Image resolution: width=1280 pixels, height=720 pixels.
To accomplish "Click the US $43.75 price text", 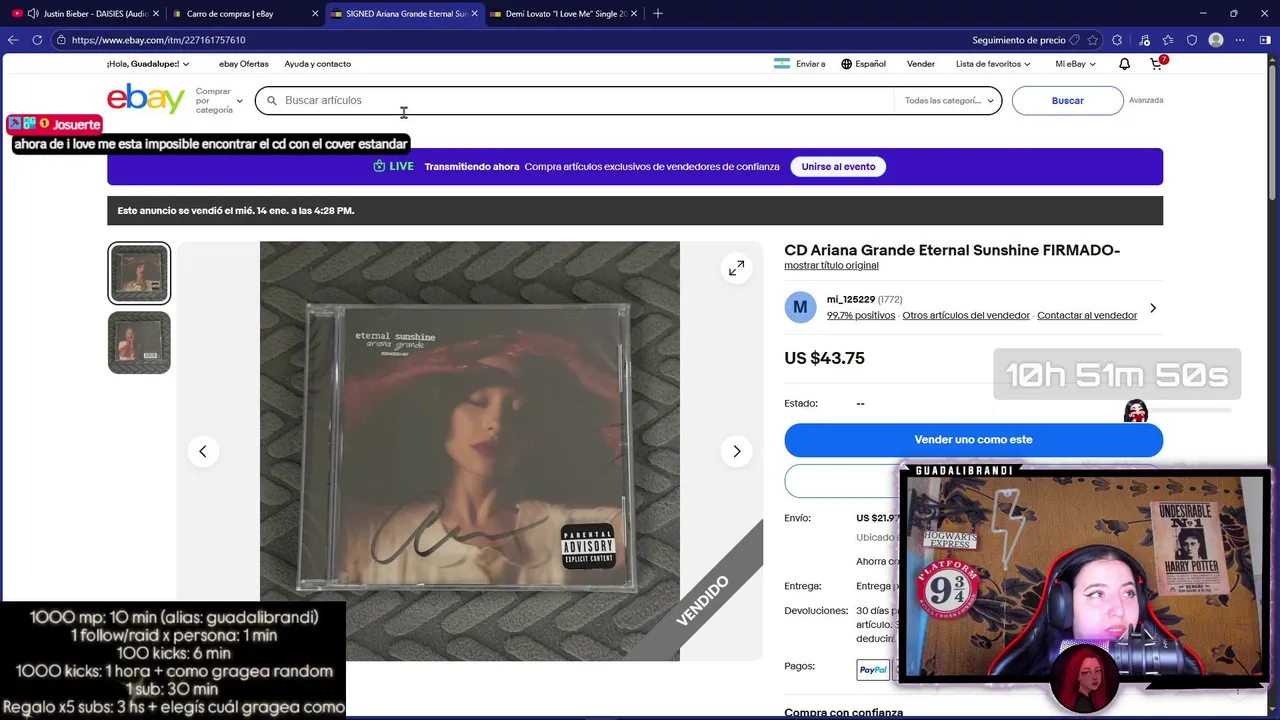I will pyautogui.click(x=824, y=358).
